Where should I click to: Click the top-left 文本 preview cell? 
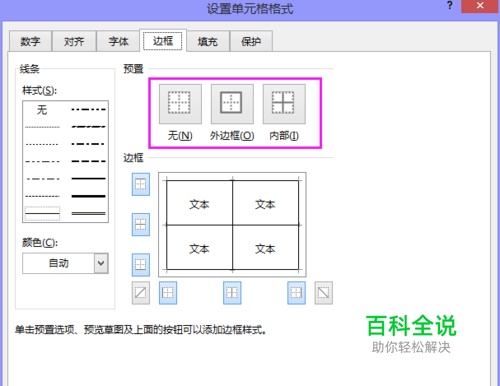tap(199, 203)
